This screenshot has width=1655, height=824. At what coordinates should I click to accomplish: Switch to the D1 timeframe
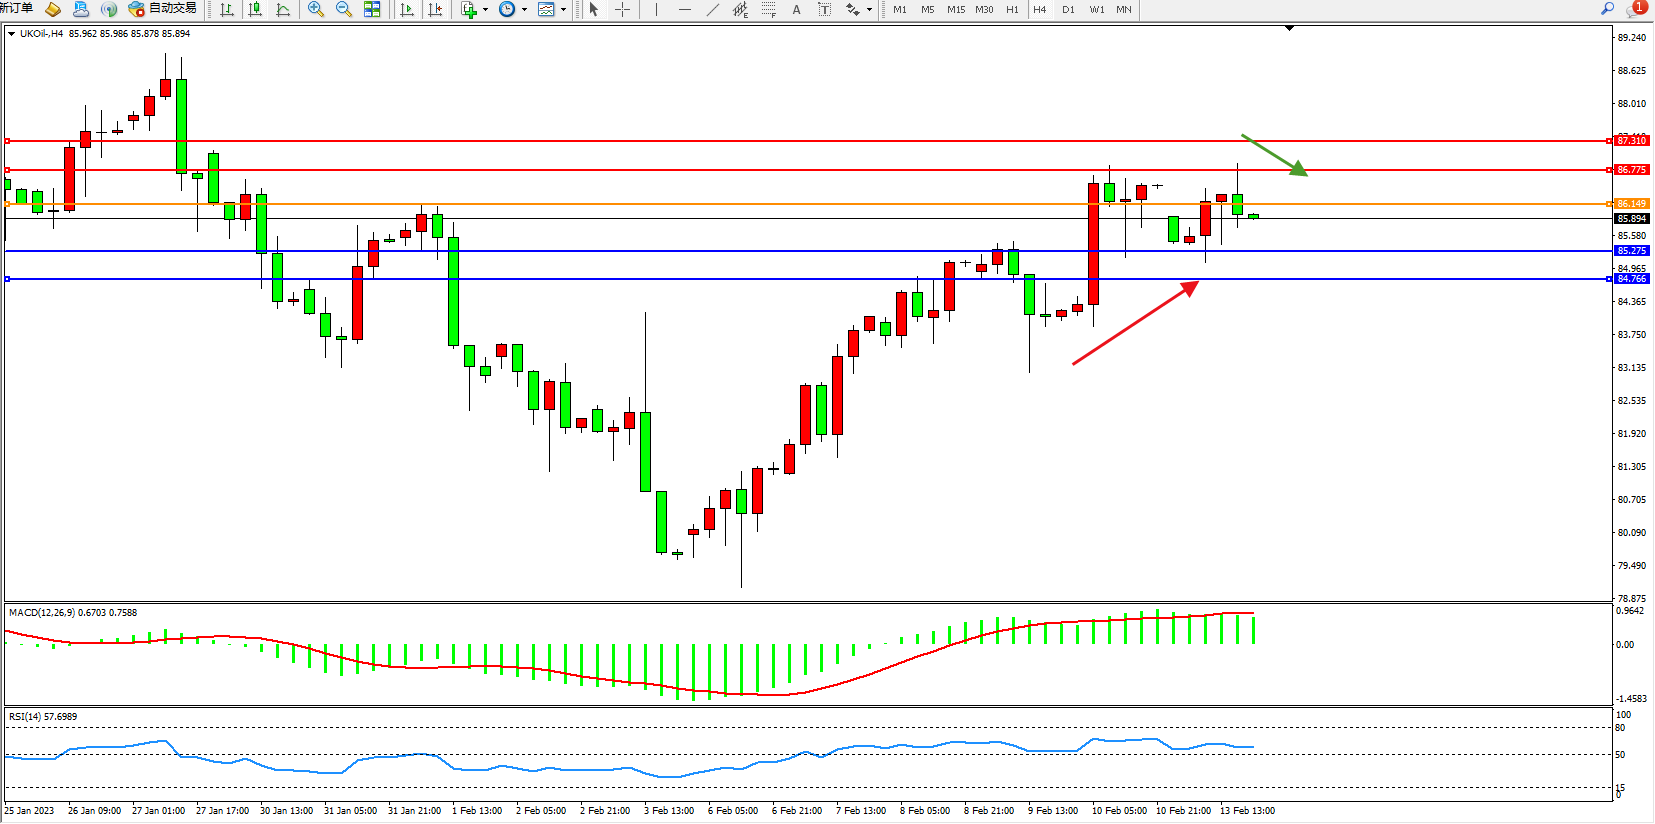[1068, 9]
